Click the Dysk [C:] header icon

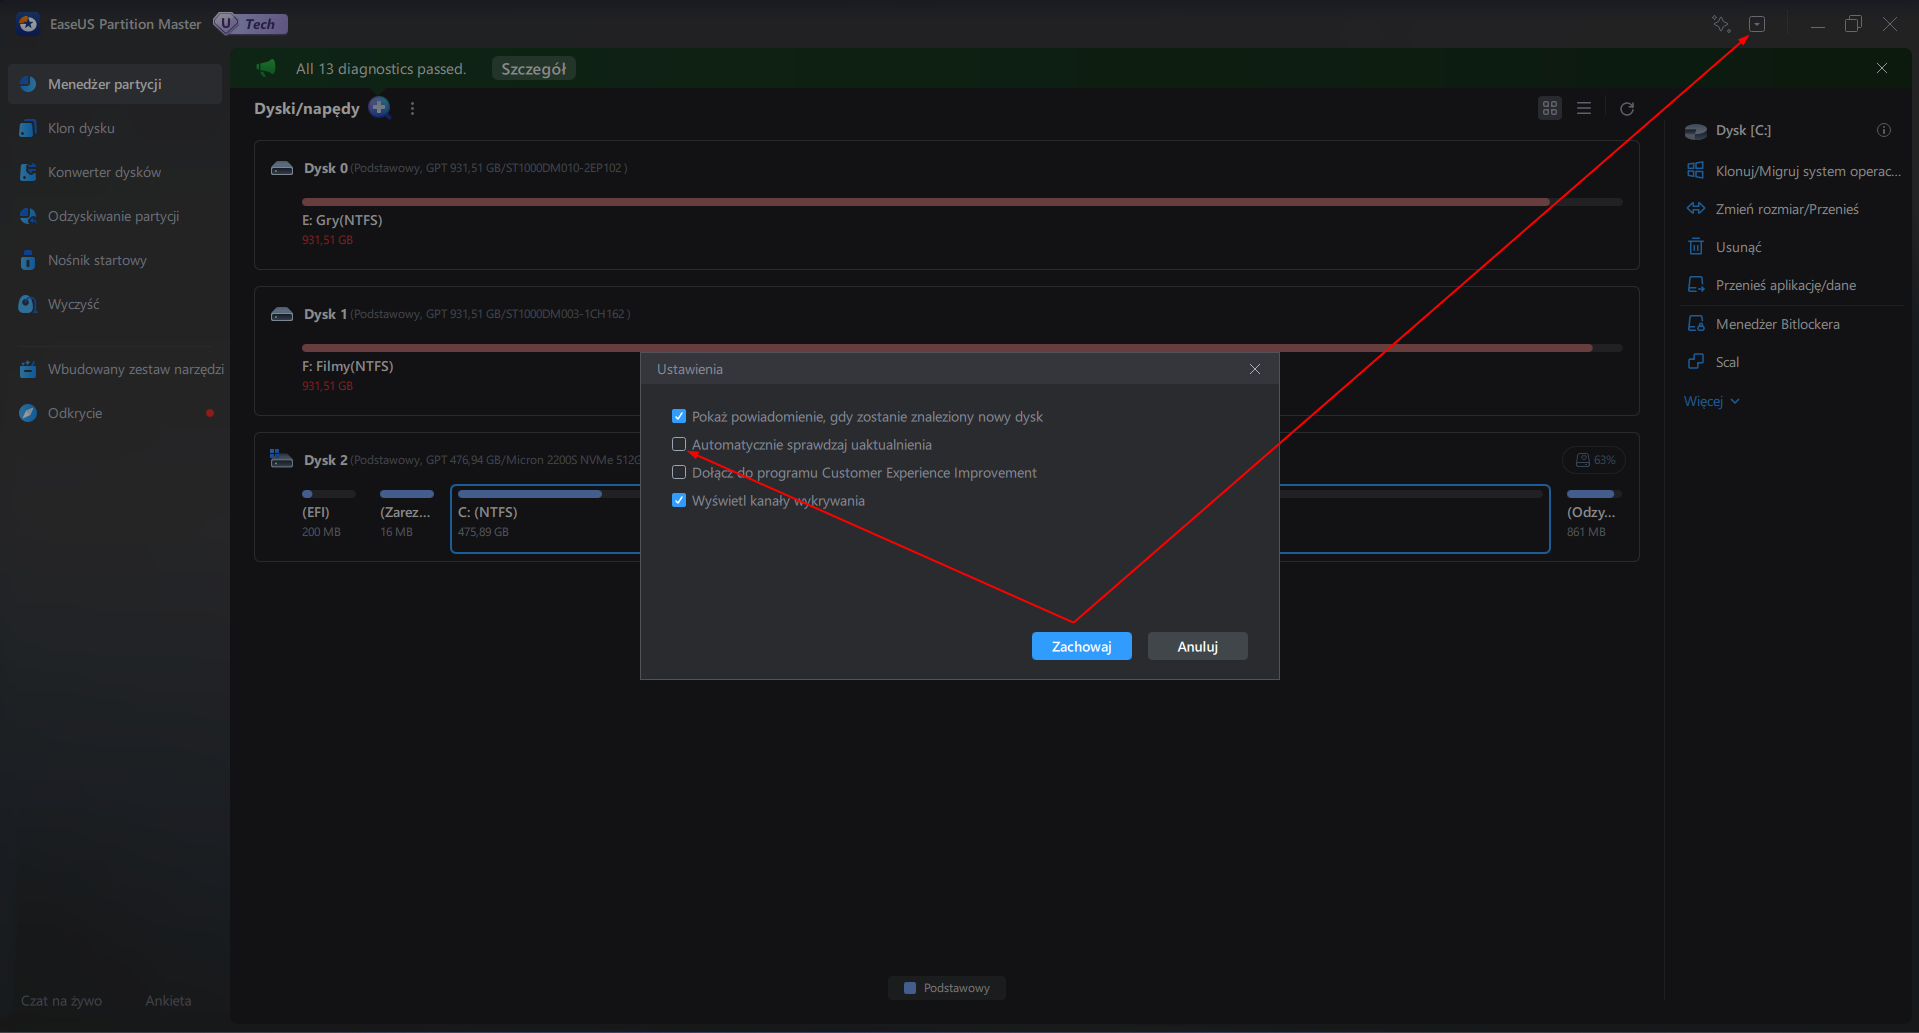point(1696,131)
